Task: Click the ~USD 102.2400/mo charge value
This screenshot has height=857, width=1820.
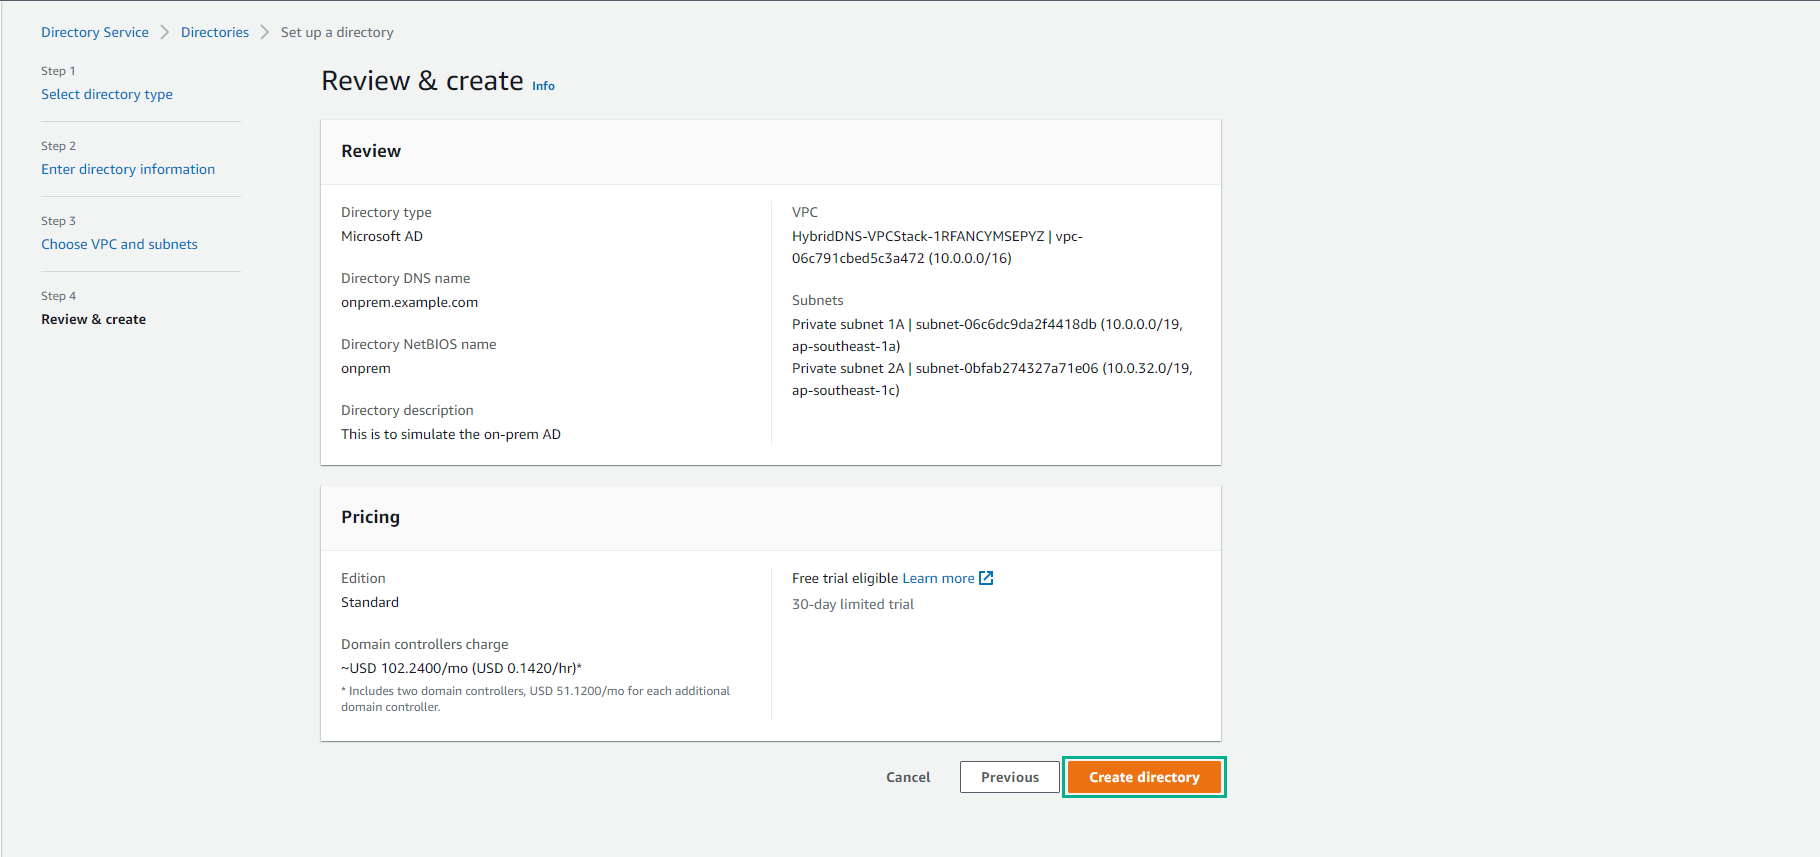Action: coord(461,668)
